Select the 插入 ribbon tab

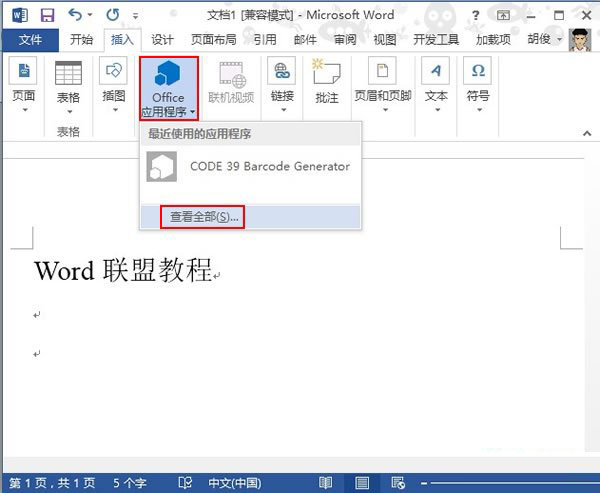coord(122,39)
